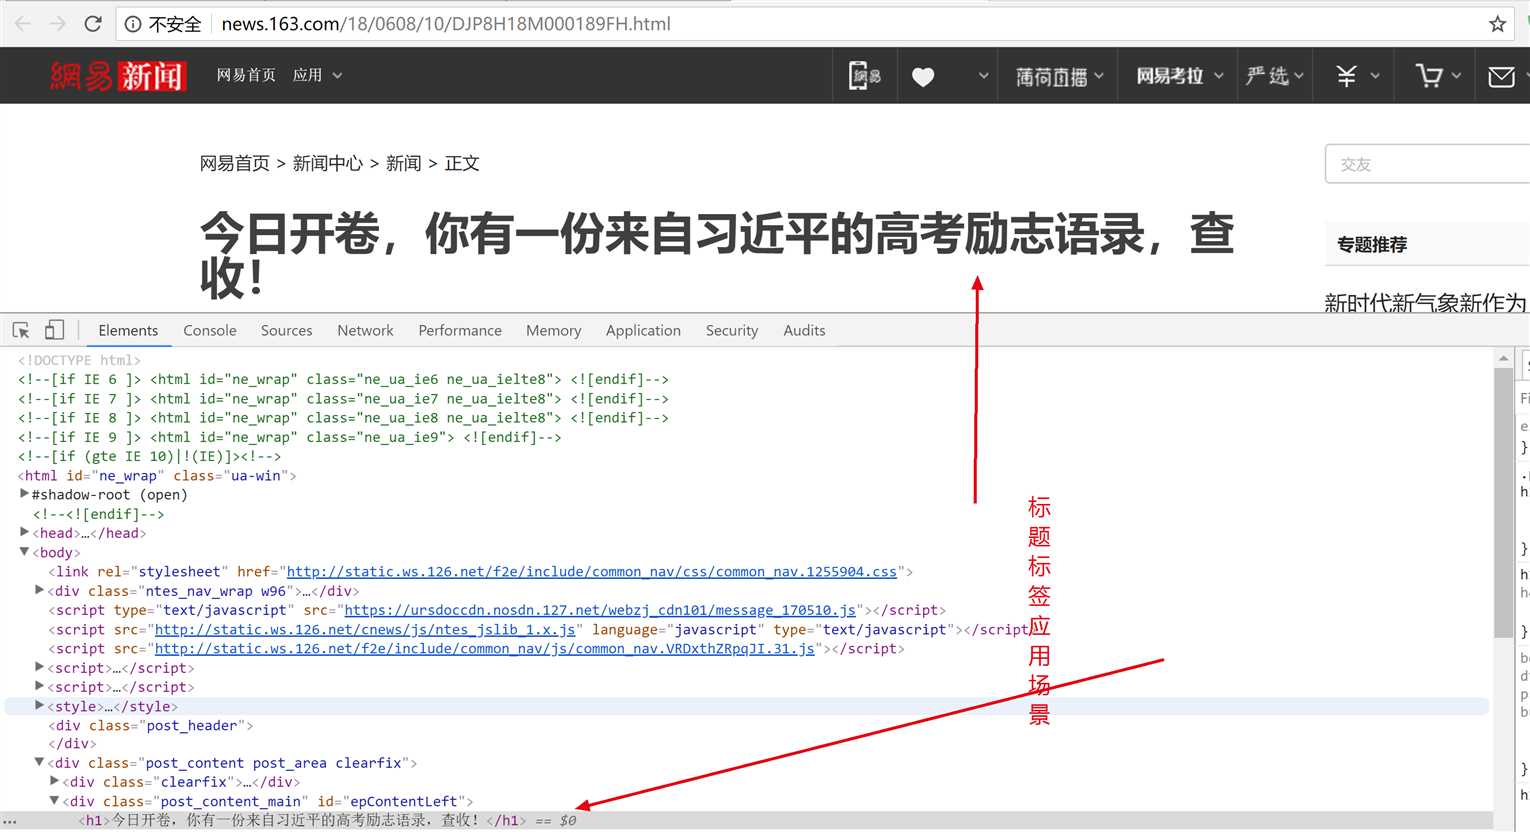This screenshot has height=832, width=1530.
Task: Open the NetEase mobile app icon
Action: 864,75
